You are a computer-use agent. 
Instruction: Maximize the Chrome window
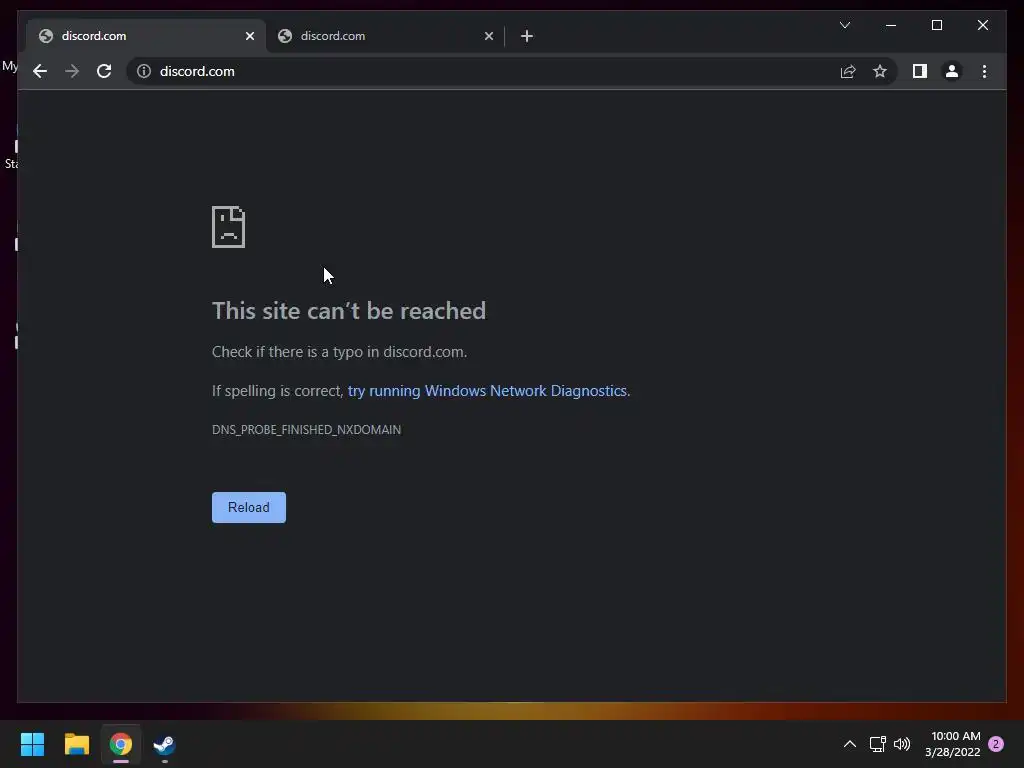point(936,25)
